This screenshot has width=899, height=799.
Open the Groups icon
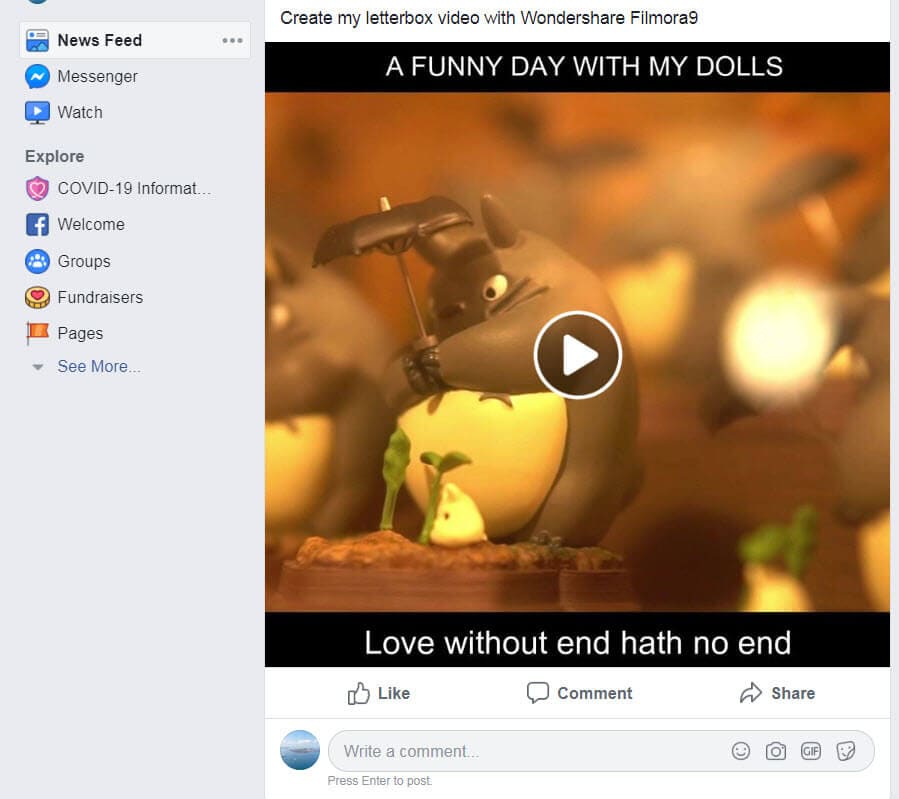click(37, 261)
